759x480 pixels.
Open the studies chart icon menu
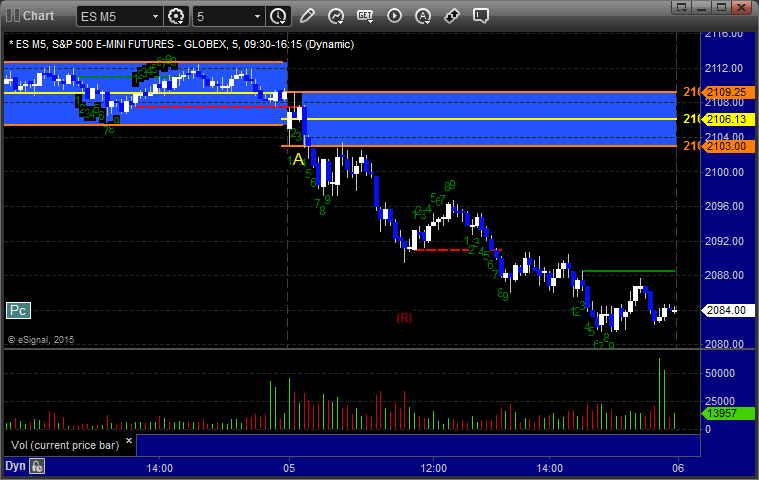coord(336,16)
